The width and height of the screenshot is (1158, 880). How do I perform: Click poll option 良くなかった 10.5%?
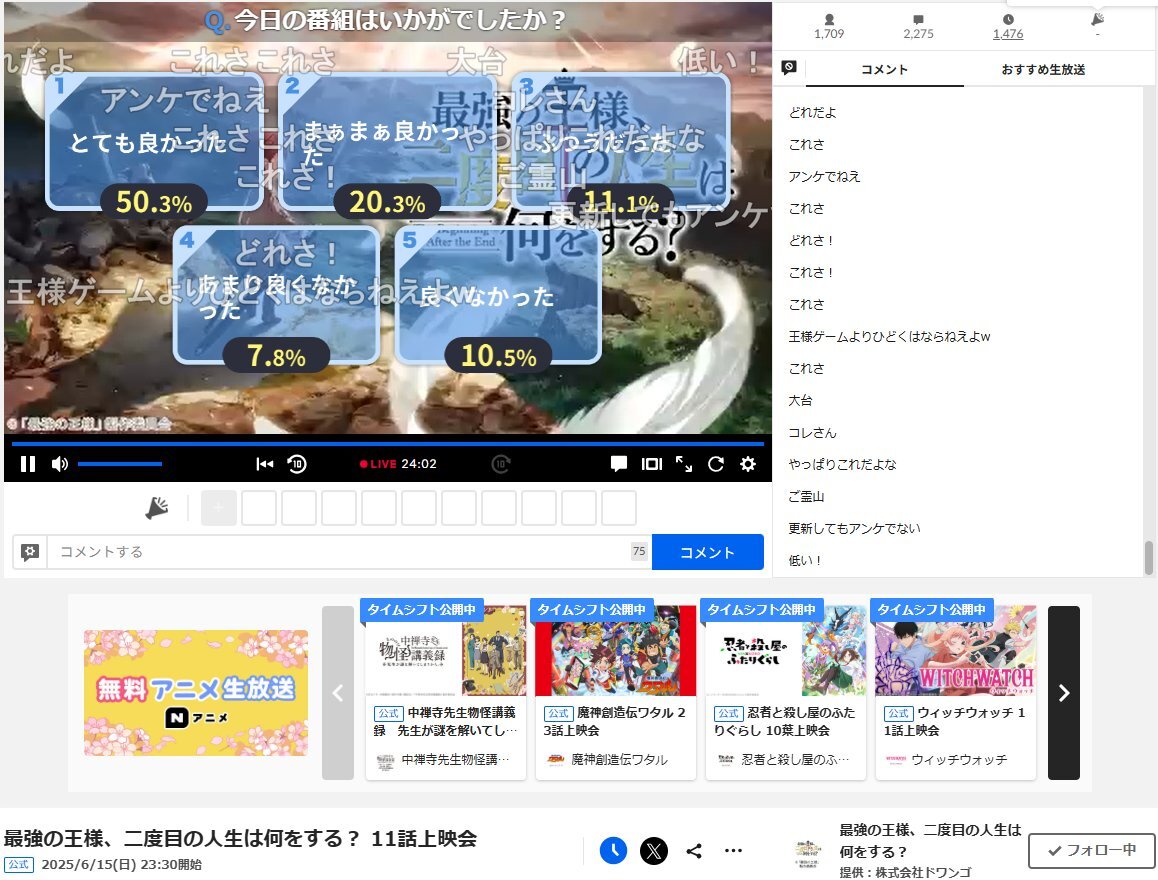(498, 296)
